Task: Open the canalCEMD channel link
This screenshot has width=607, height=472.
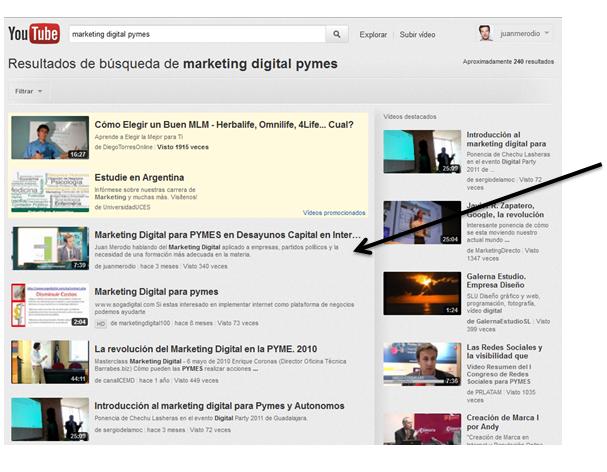Action: [x=118, y=381]
